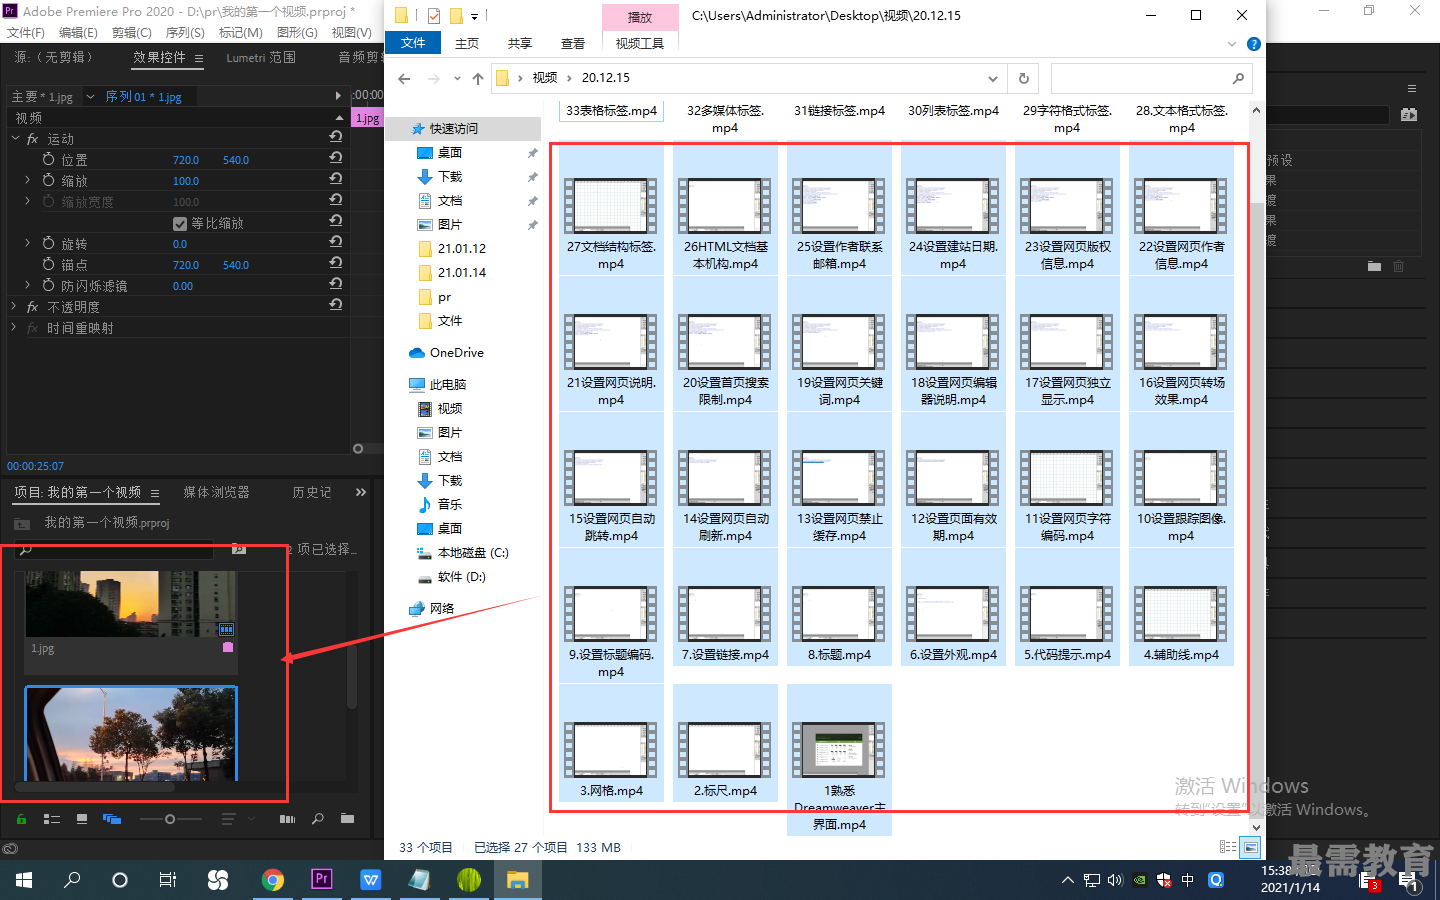Screen dimensions: 1440x900
Task: Toggle the 防闪烁滤镜 stopwatch icon
Action: [x=48, y=286]
